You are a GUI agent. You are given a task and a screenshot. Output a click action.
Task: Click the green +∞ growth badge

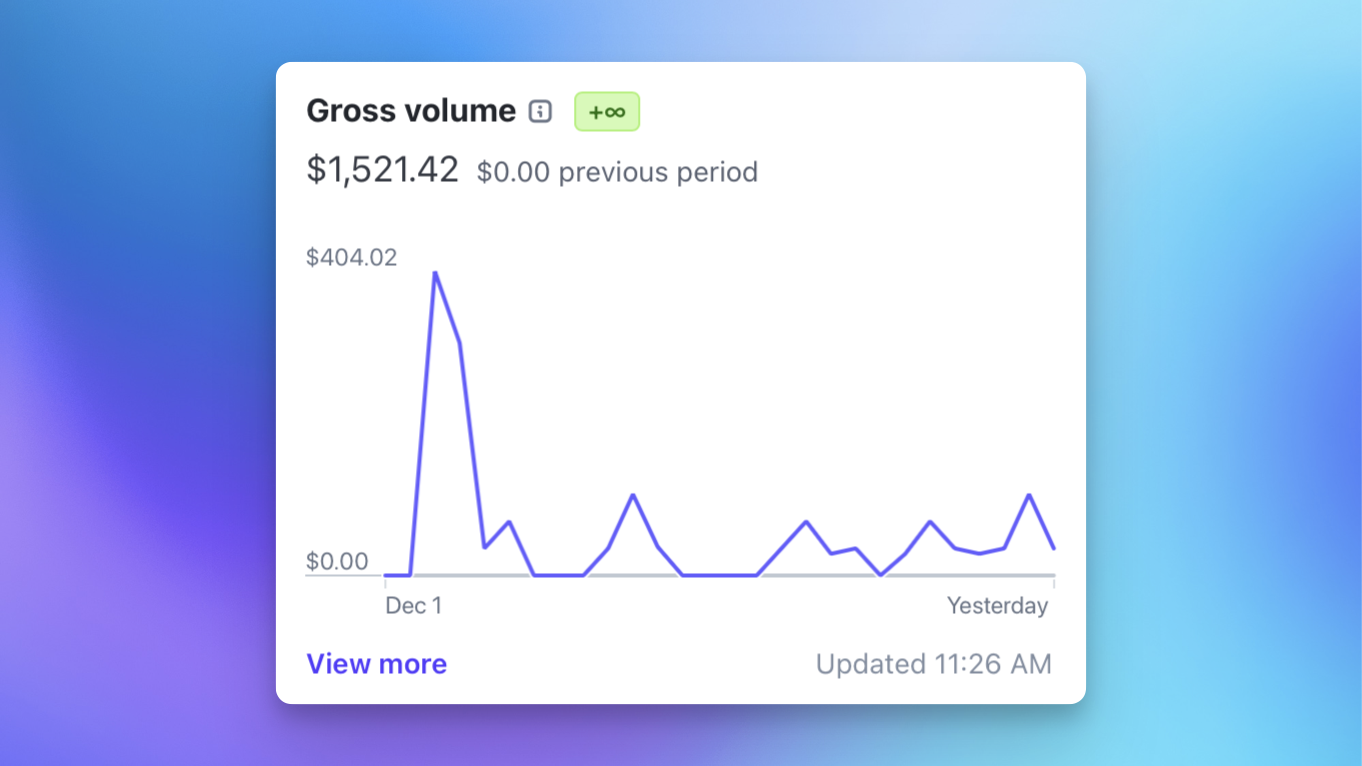click(606, 111)
